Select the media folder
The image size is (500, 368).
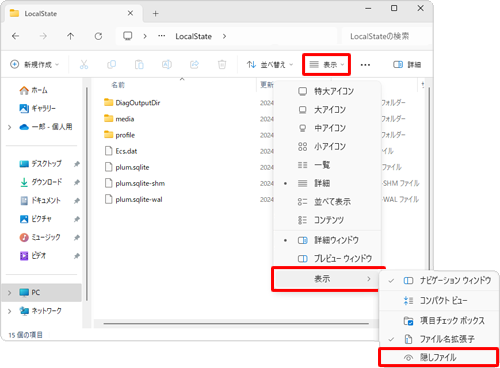(x=119, y=119)
